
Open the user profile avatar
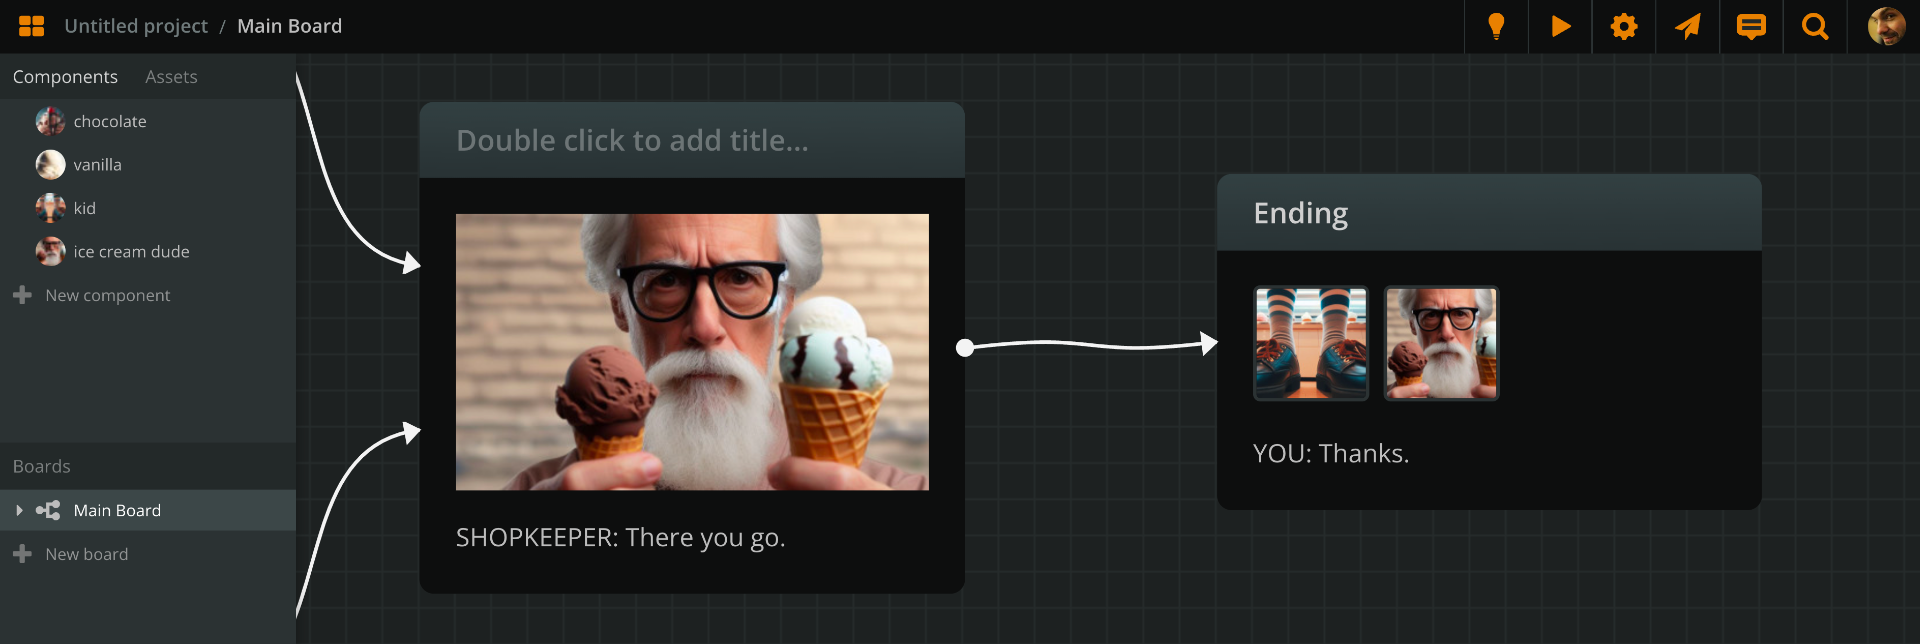pos(1886,26)
